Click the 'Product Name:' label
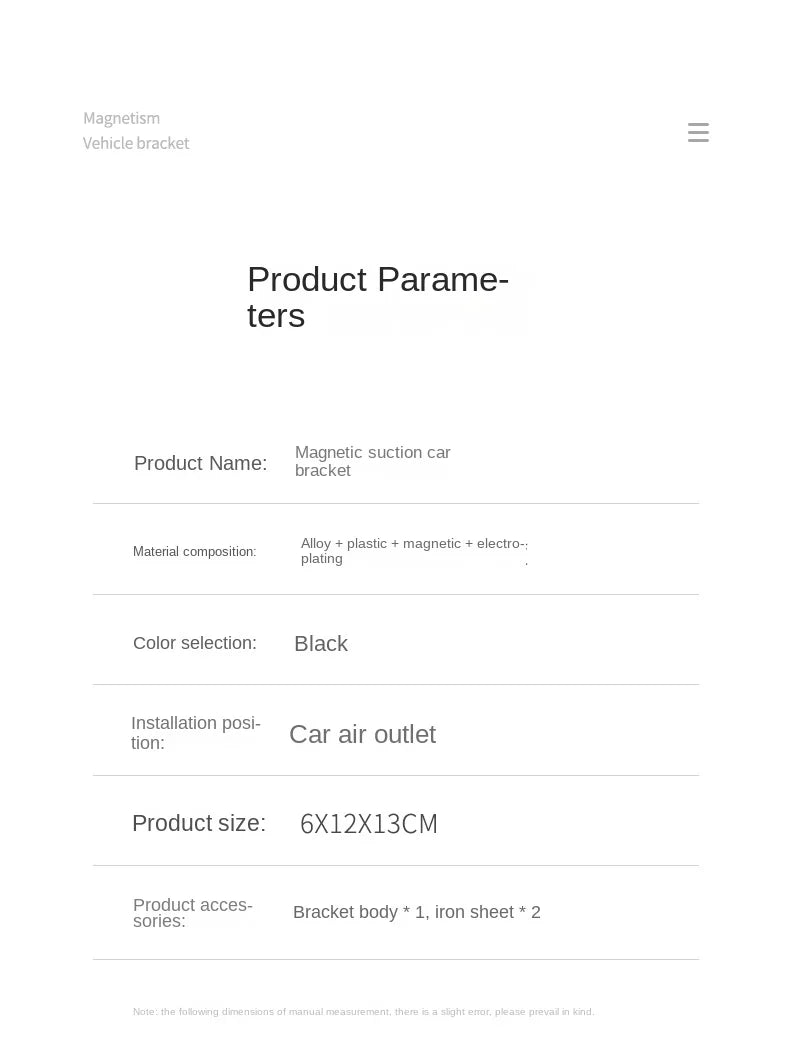 [x=200, y=463]
